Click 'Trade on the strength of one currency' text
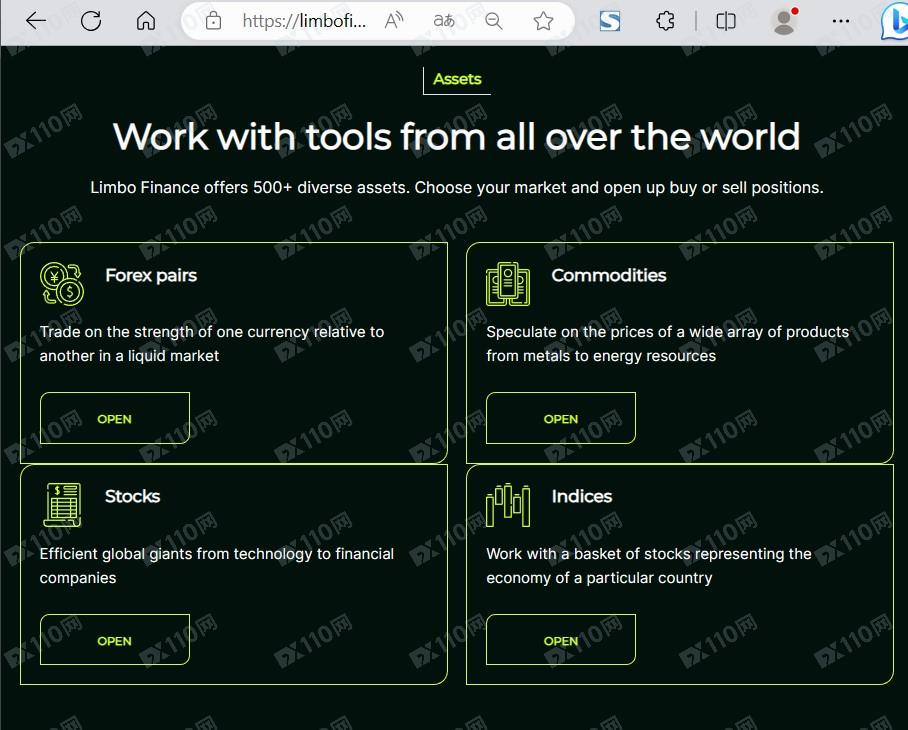 [x=212, y=343]
